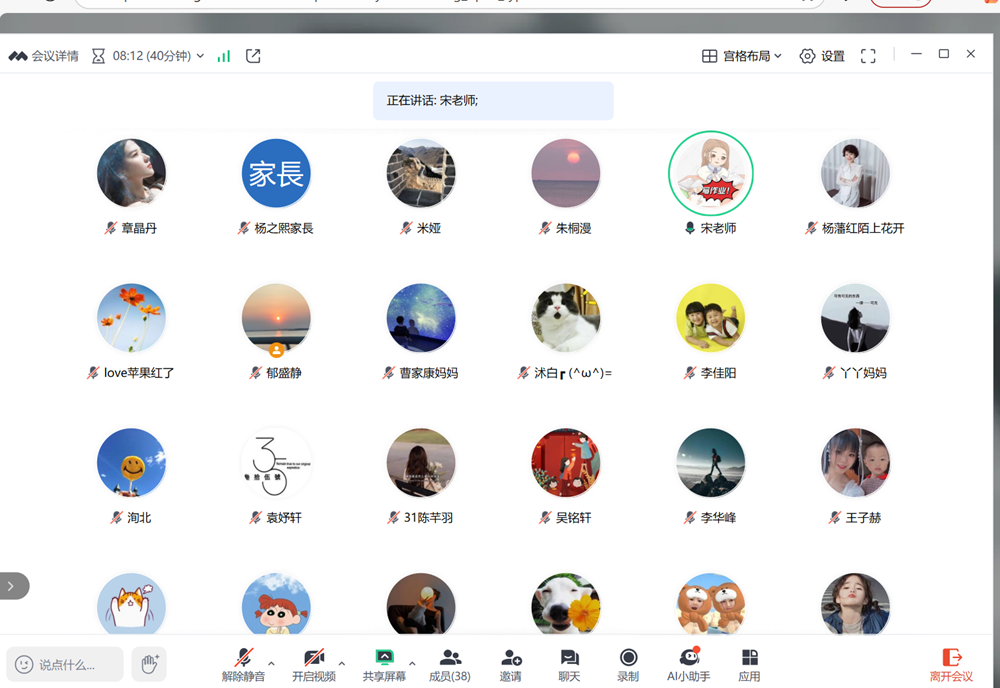Click the muted mic icon beside 洵北
The height and width of the screenshot is (688, 1000).
[117, 517]
